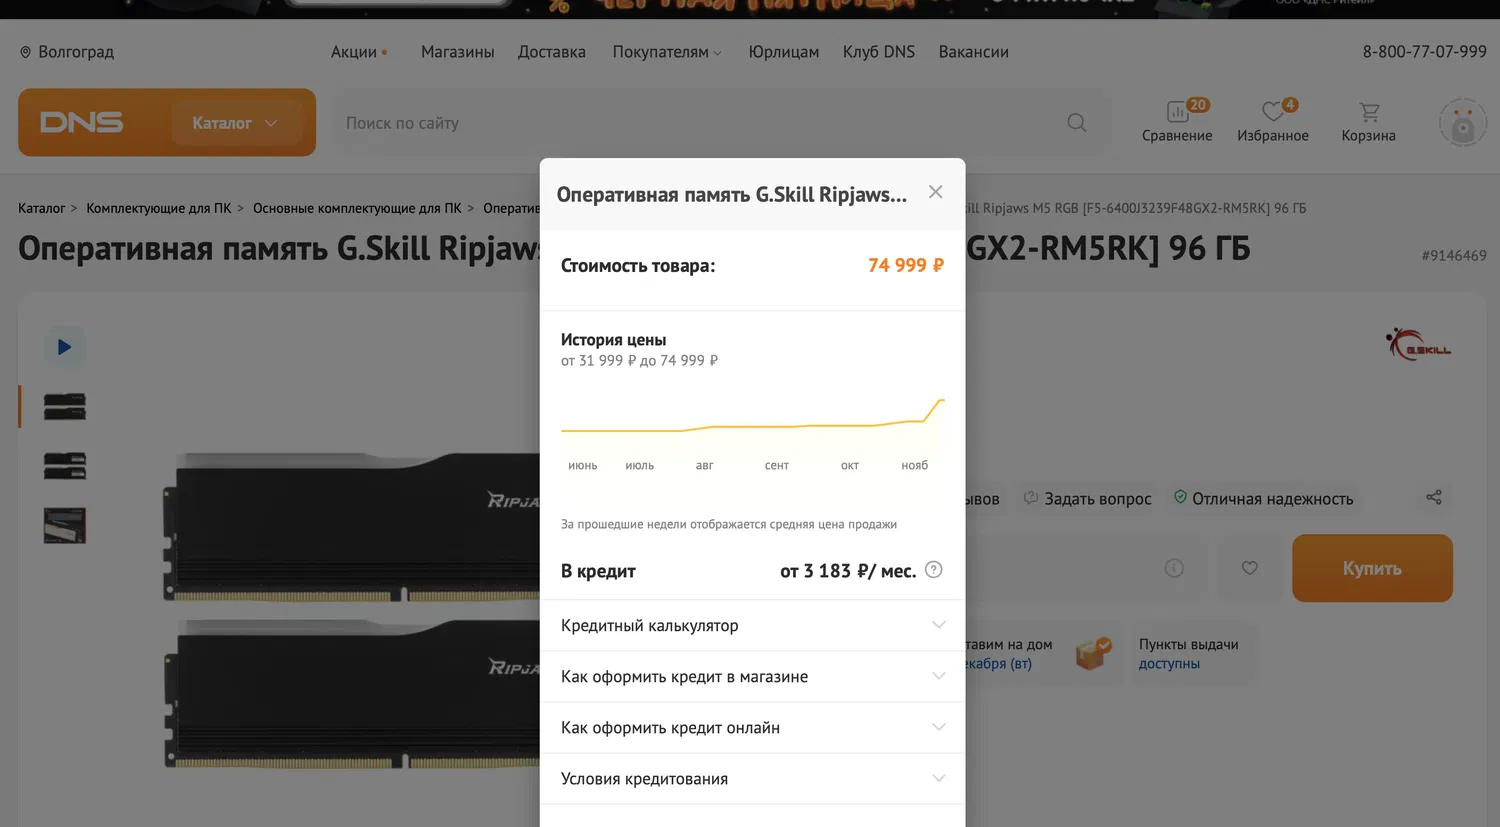Click the search magnifier icon
1500x827 pixels.
click(1077, 122)
